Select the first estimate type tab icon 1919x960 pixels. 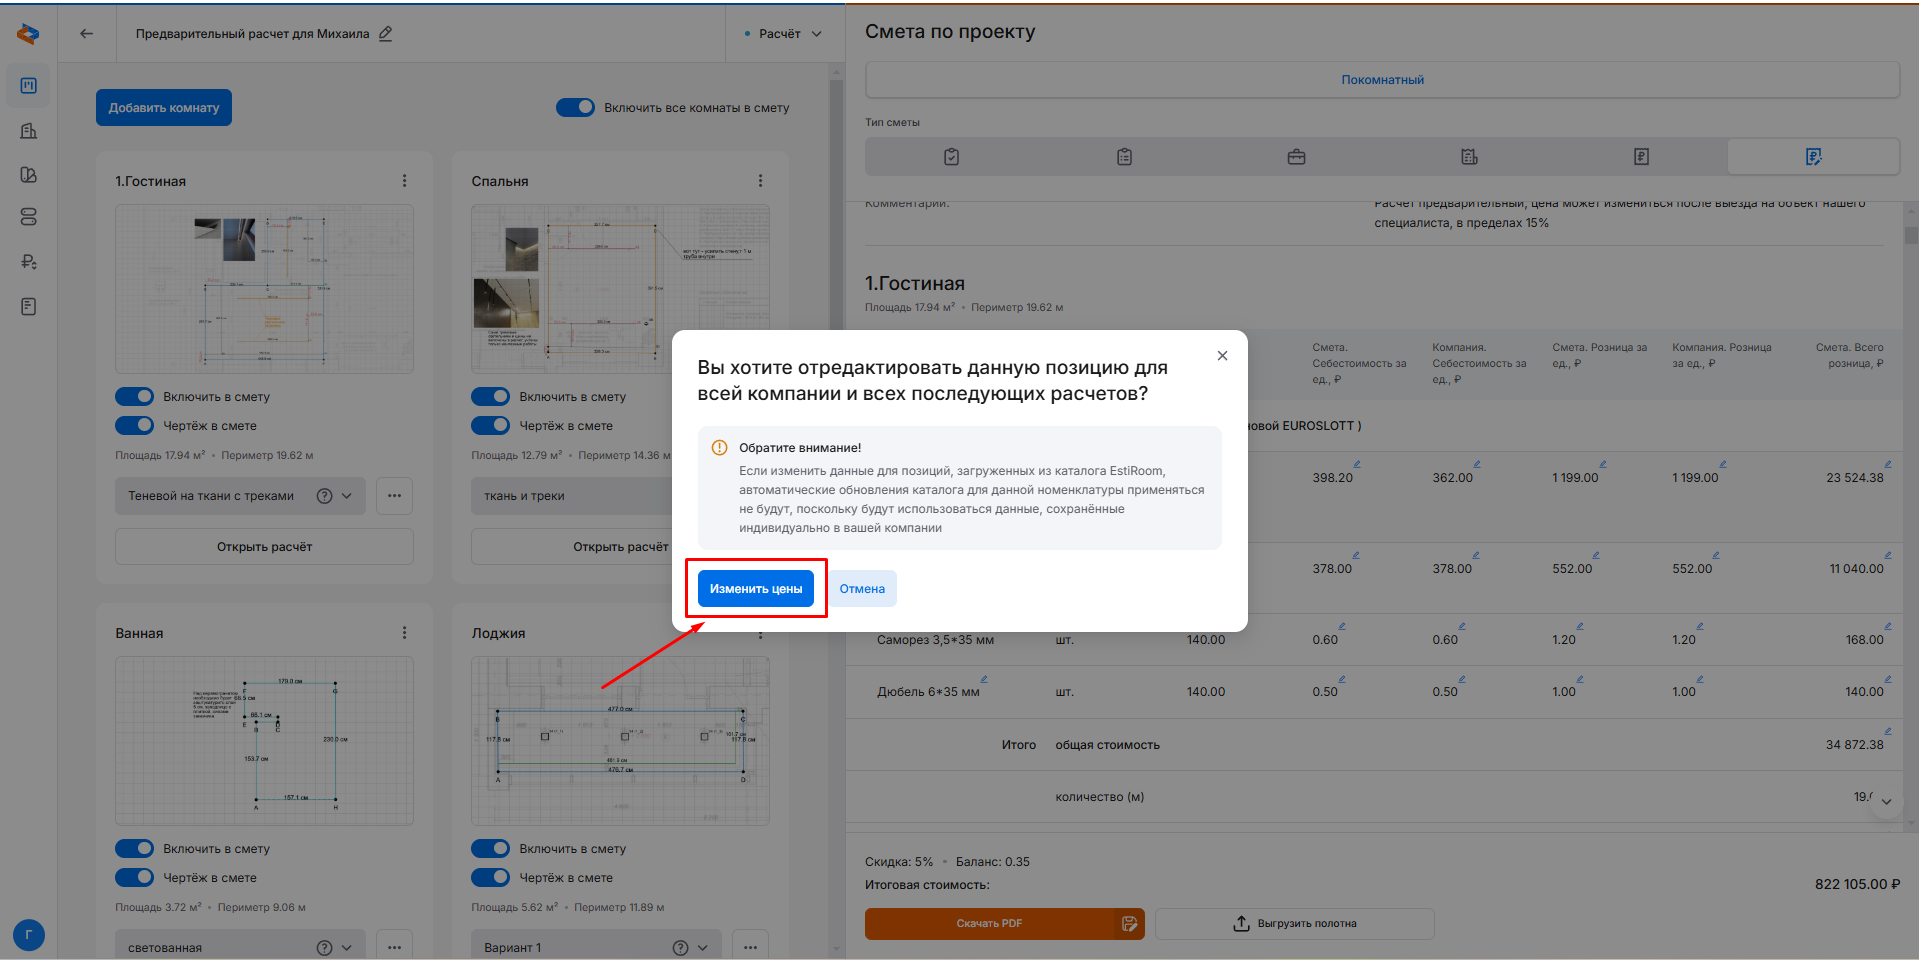pyautogui.click(x=951, y=157)
